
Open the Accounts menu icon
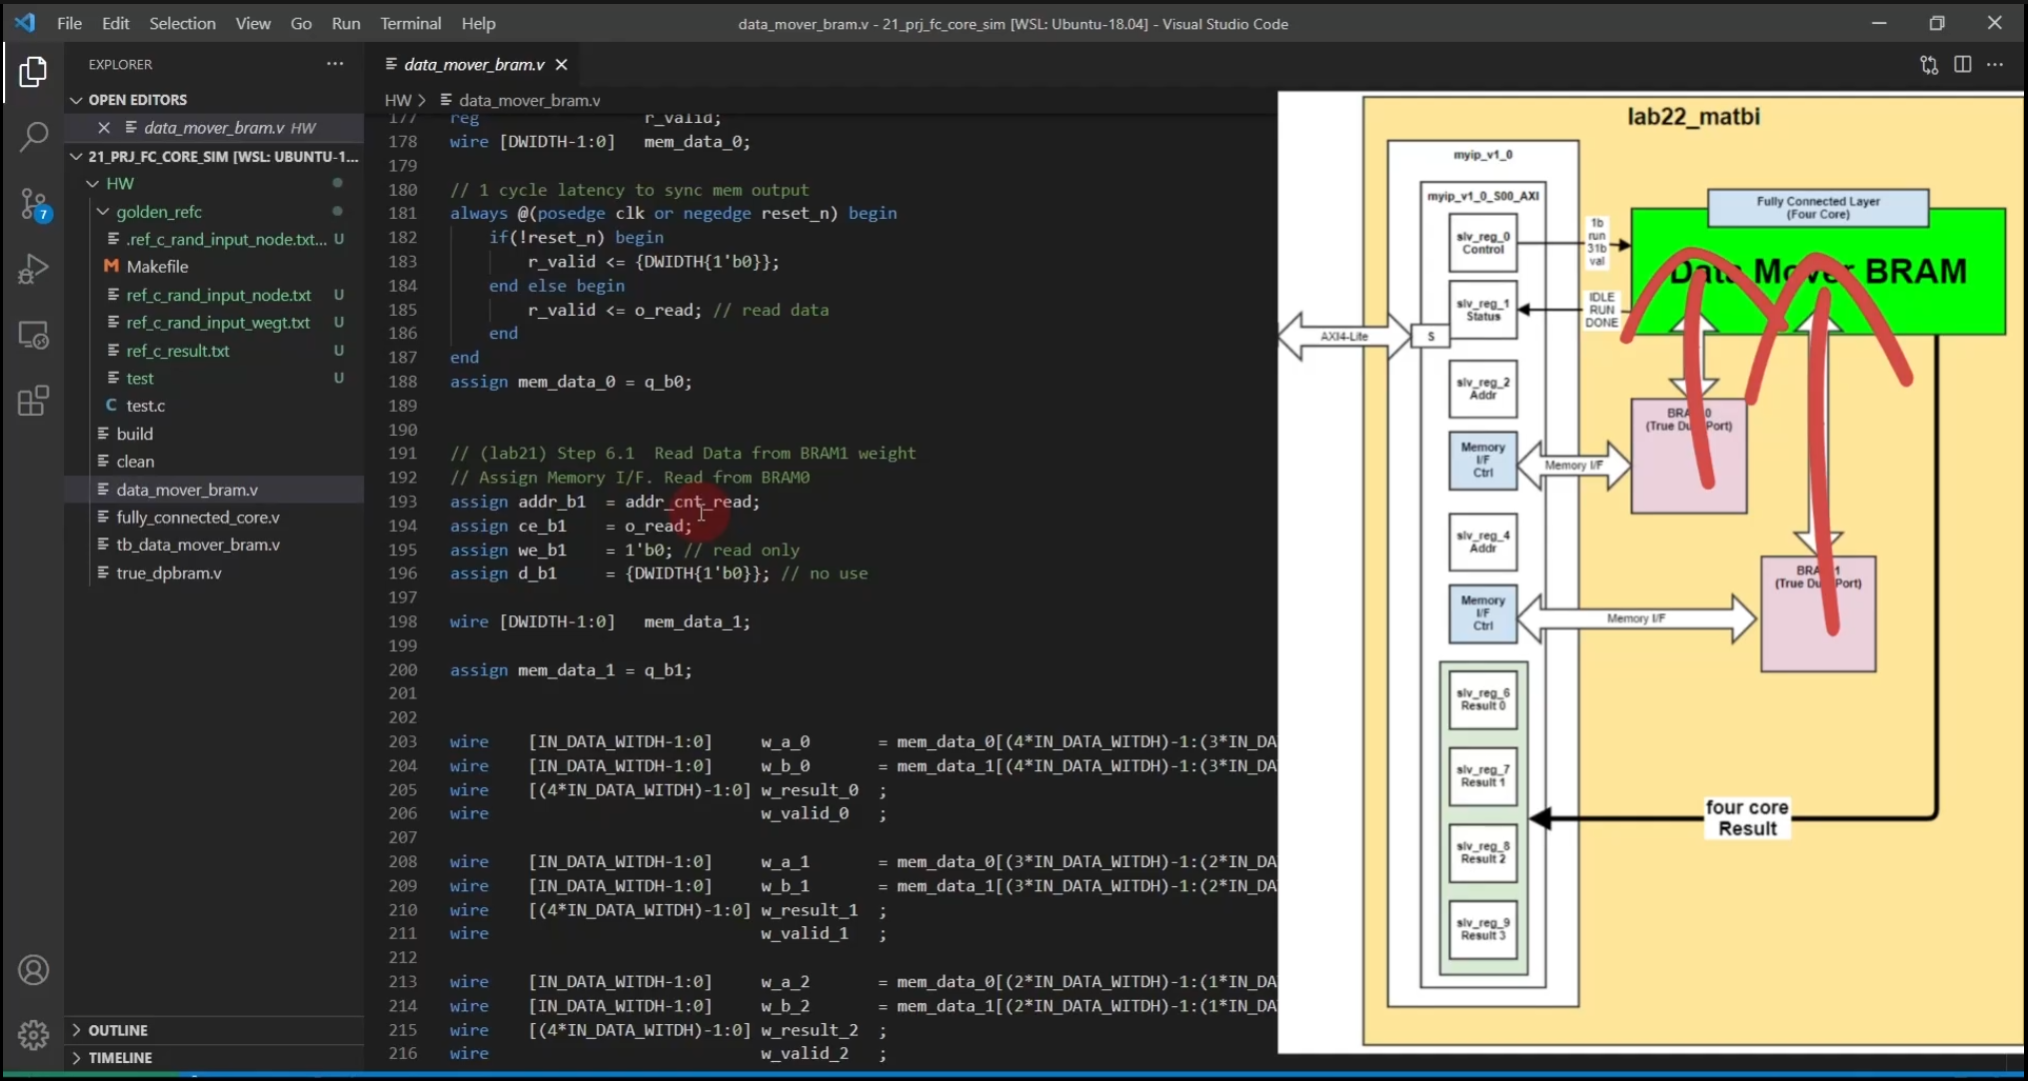point(33,970)
